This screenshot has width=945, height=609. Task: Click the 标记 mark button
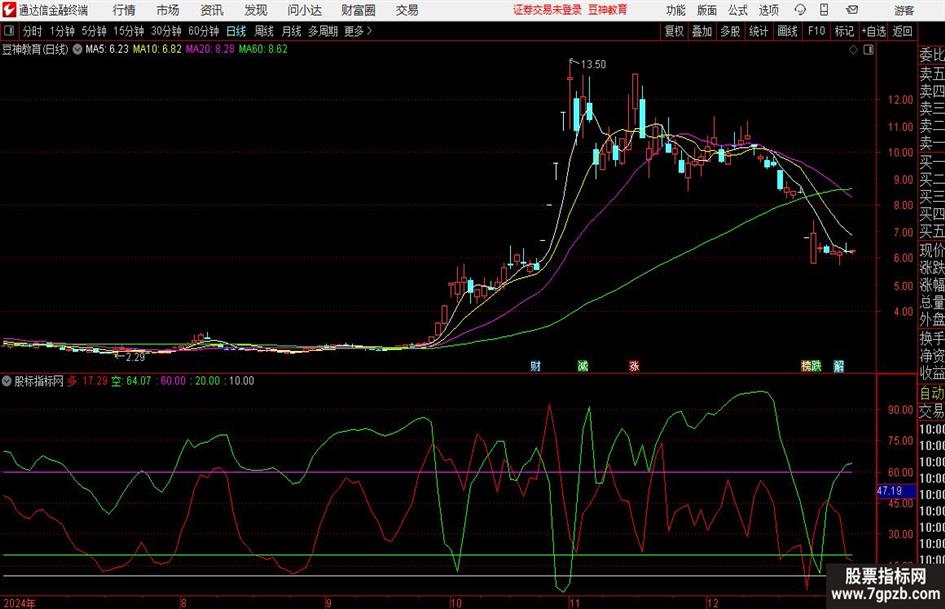[844, 31]
